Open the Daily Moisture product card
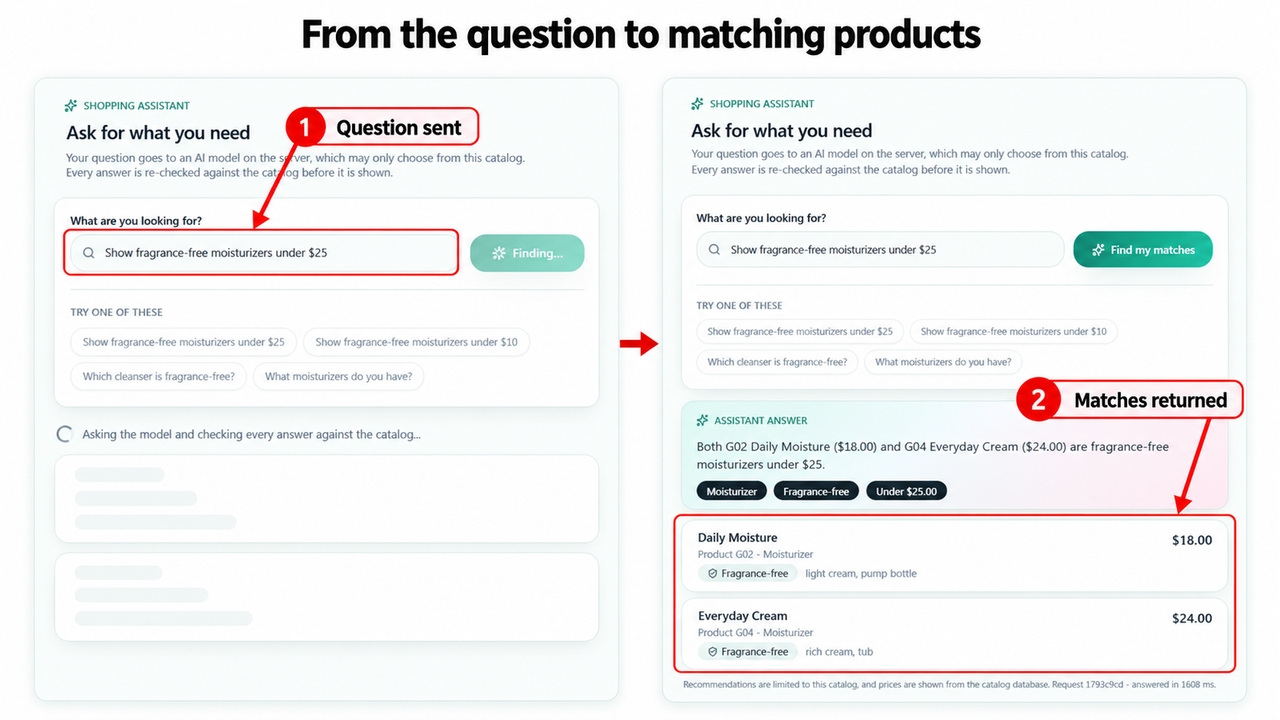This screenshot has width=1280, height=720. [954, 555]
